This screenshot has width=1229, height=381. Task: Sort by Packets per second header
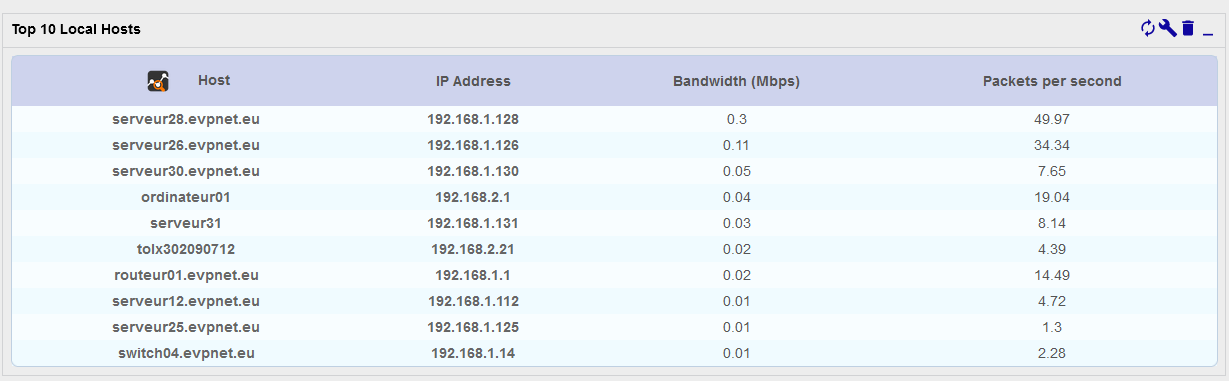point(1052,81)
